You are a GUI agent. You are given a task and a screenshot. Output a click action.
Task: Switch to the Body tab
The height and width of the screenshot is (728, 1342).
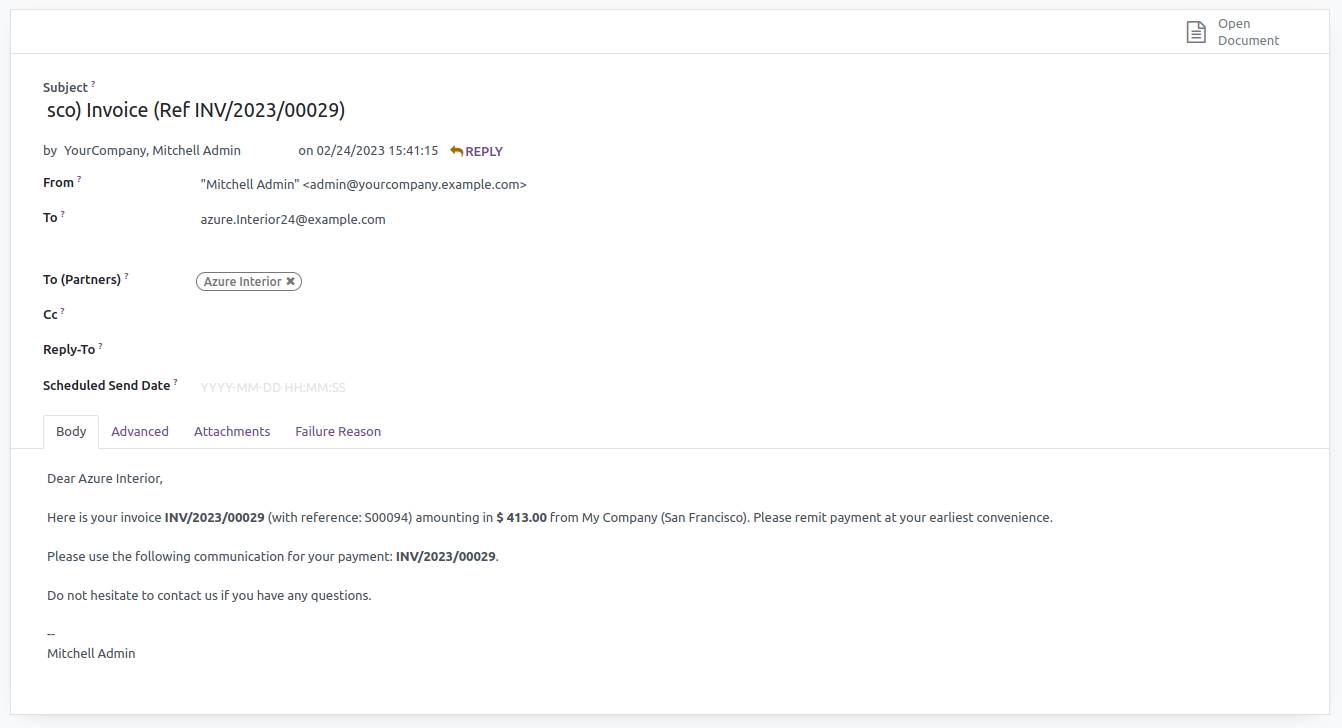pos(71,432)
